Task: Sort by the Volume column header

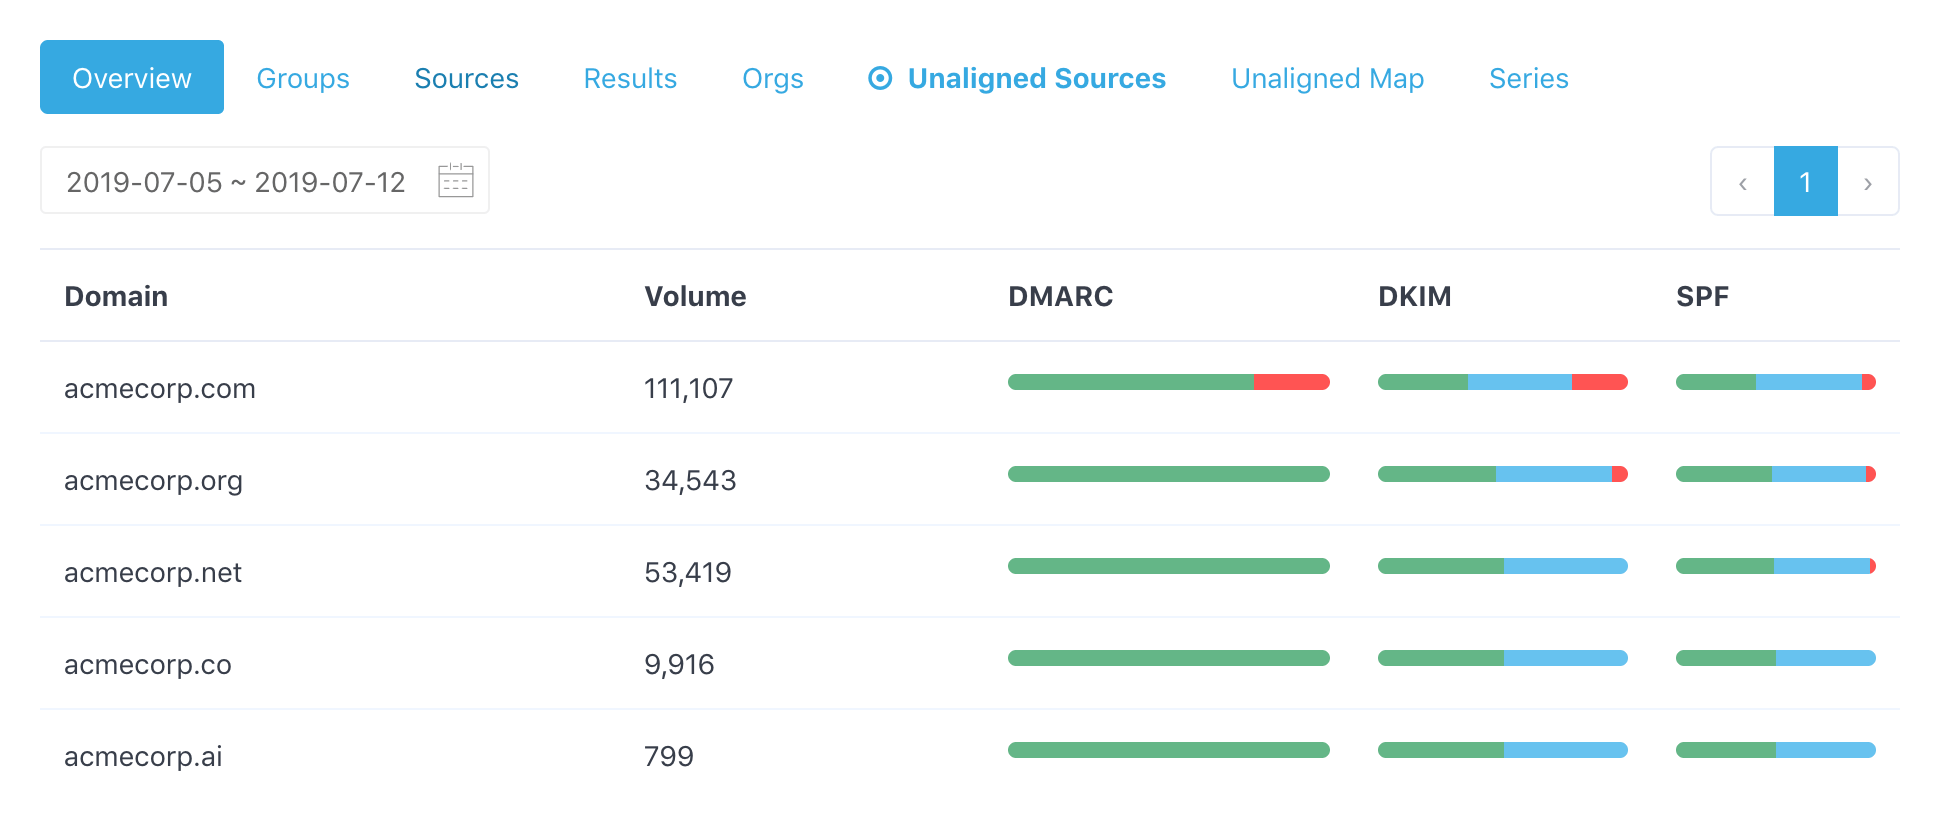Action: [695, 296]
